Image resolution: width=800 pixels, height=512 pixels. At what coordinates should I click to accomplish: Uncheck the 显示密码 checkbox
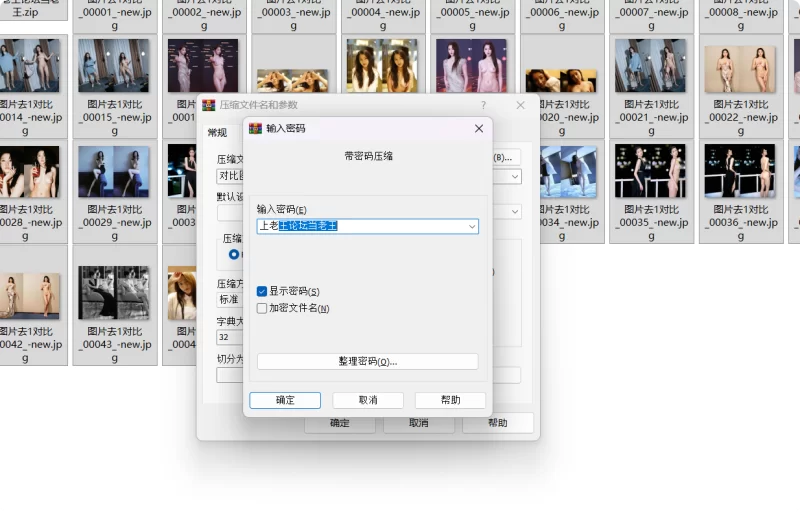262,291
